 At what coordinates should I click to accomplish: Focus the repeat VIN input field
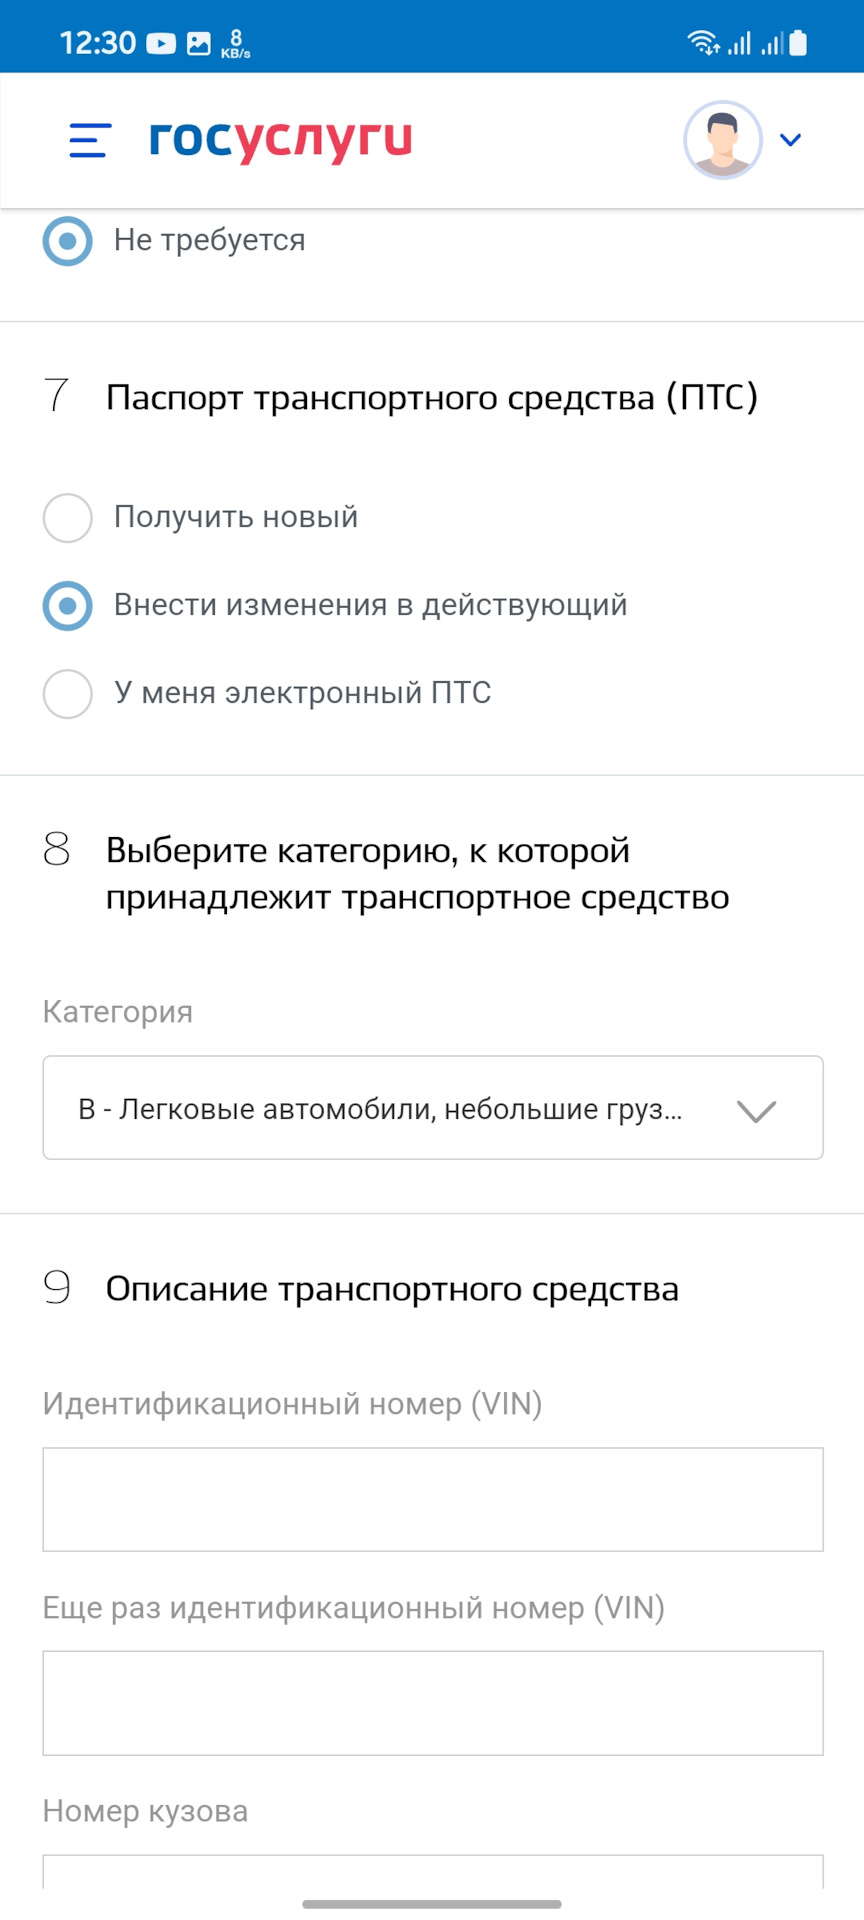coord(432,1703)
